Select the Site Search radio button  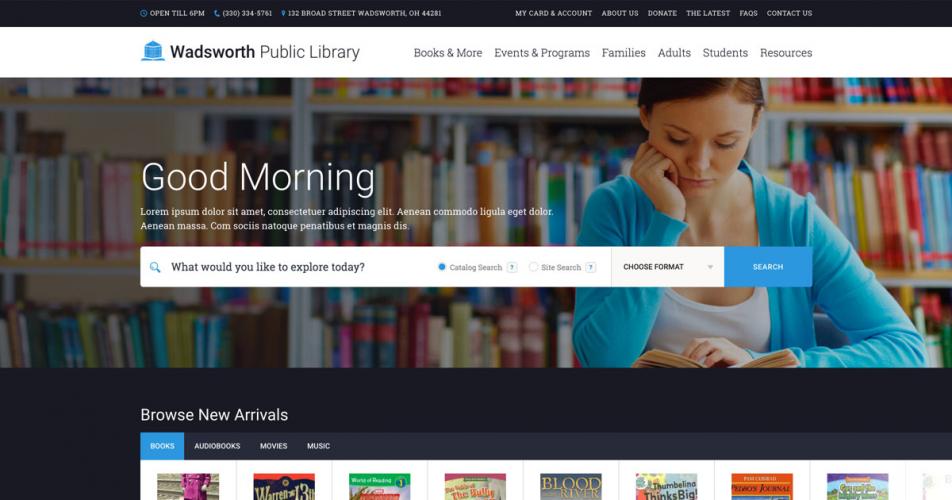[533, 266]
